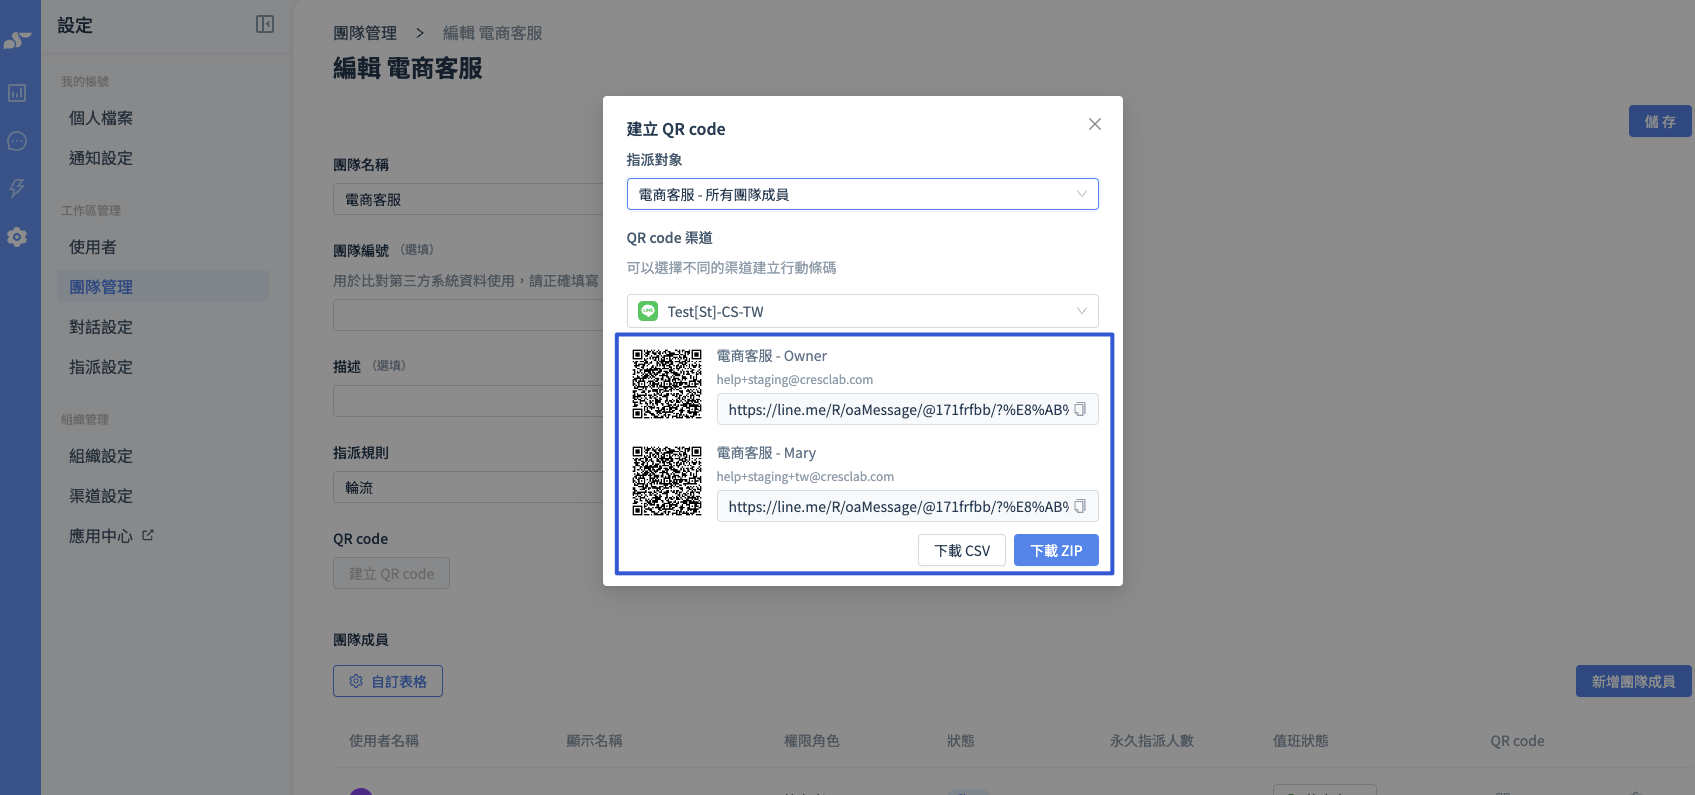The image size is (1695, 795).
Task: Open 渠道設定 page
Action: (x=101, y=496)
